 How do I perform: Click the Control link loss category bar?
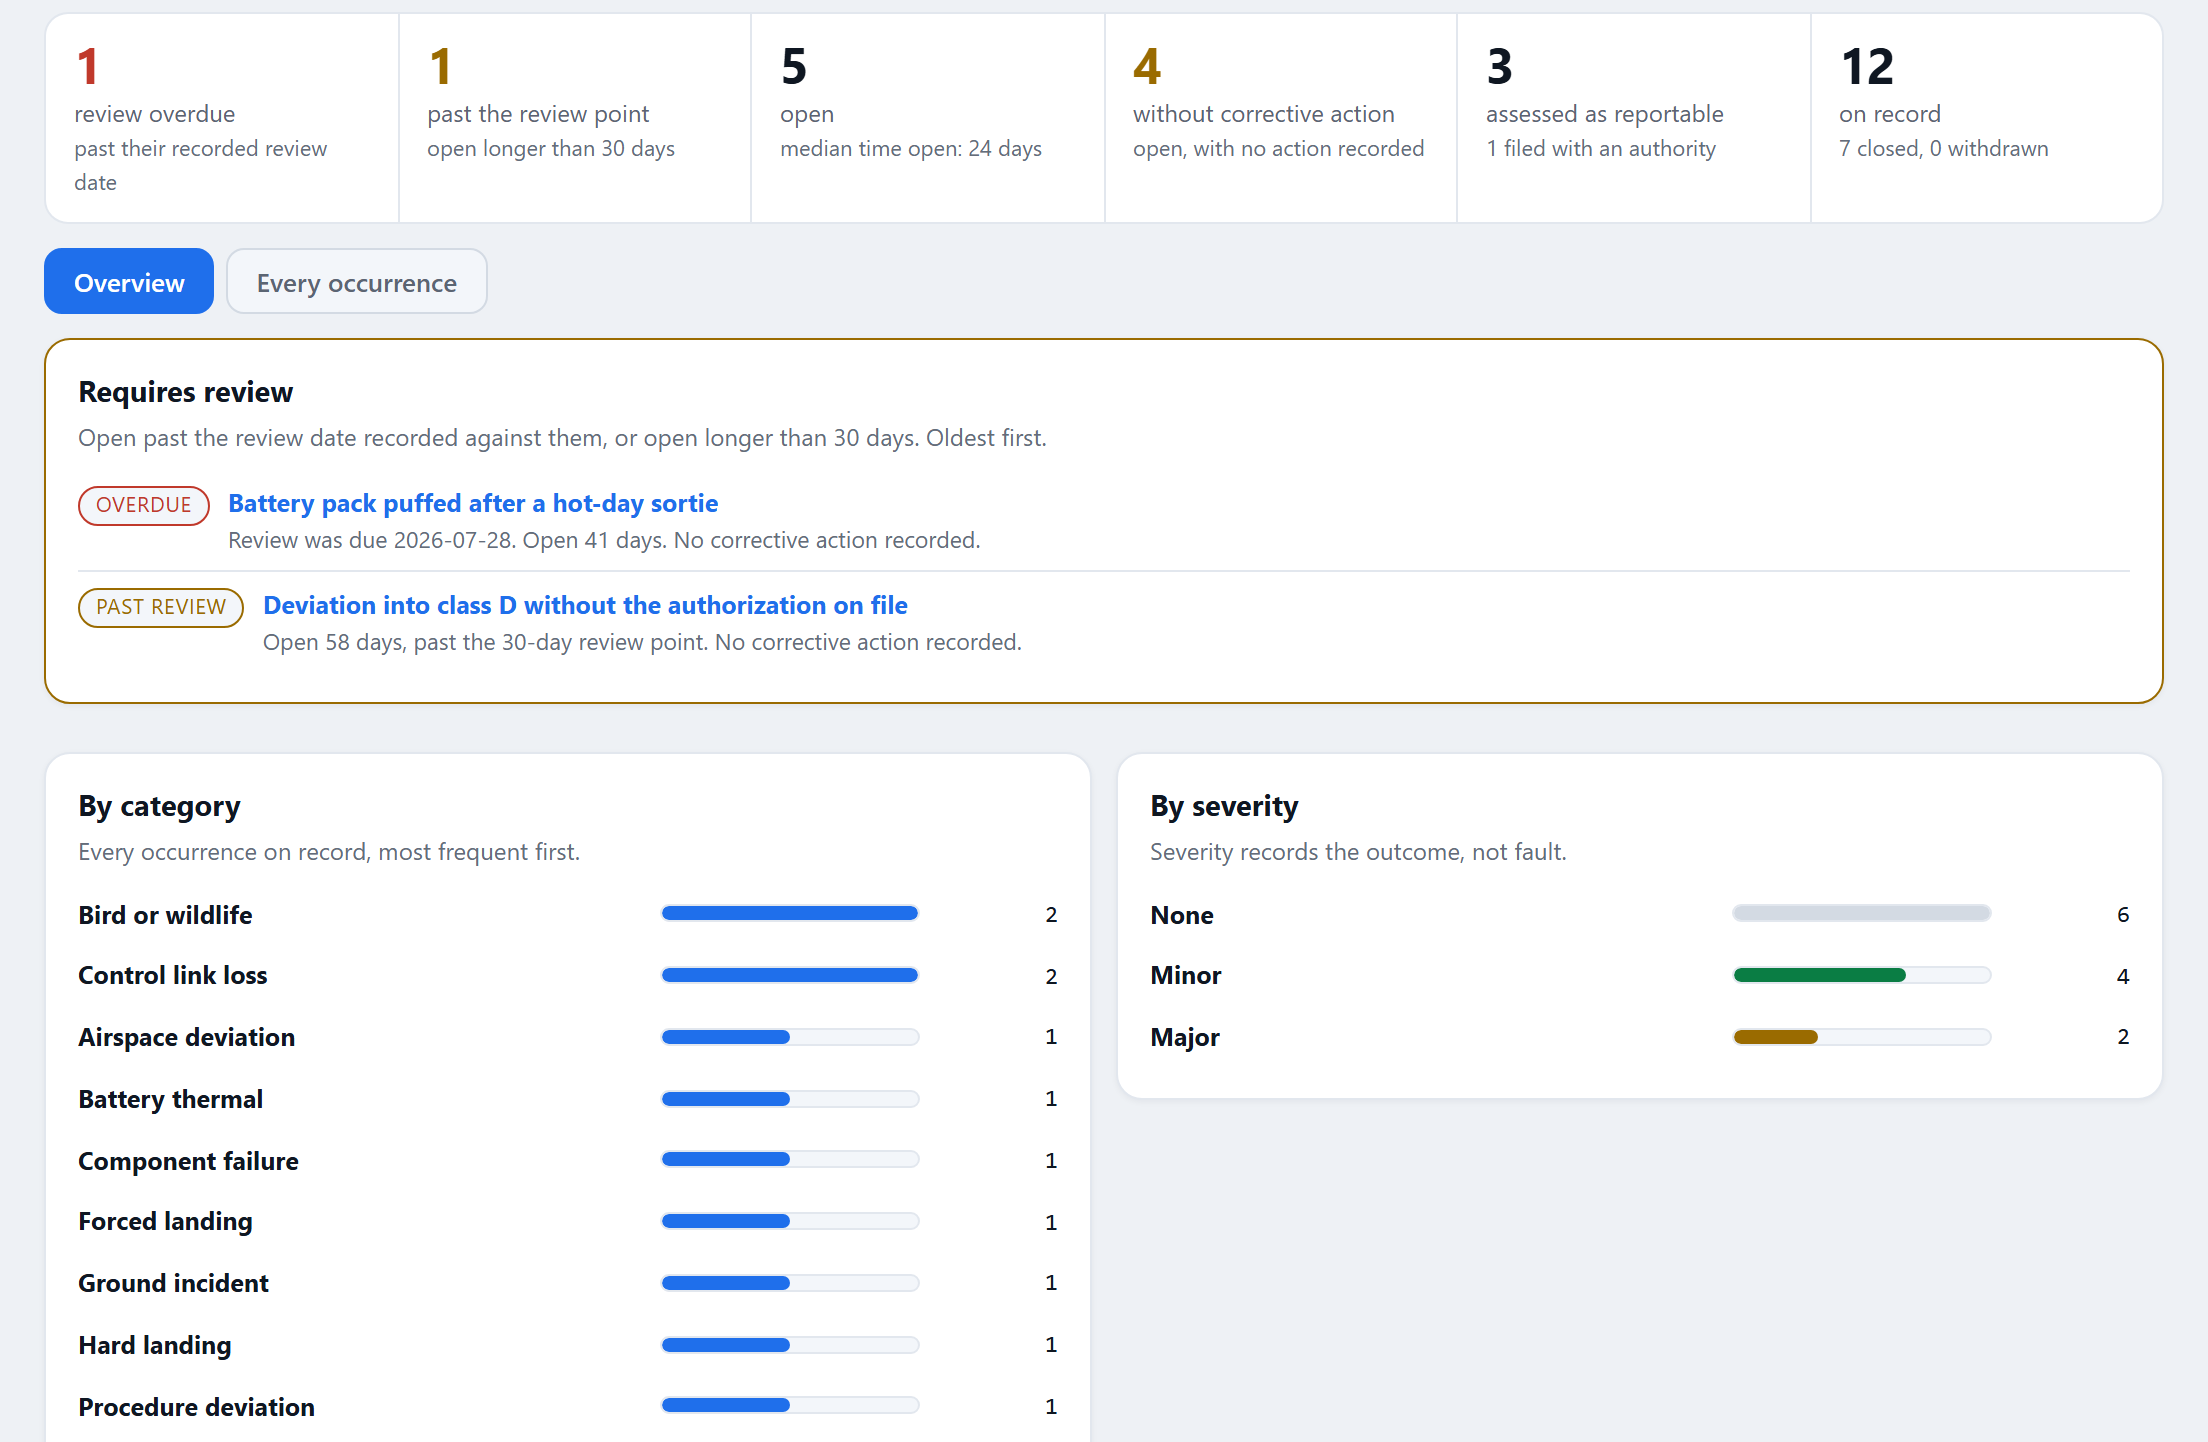click(790, 975)
